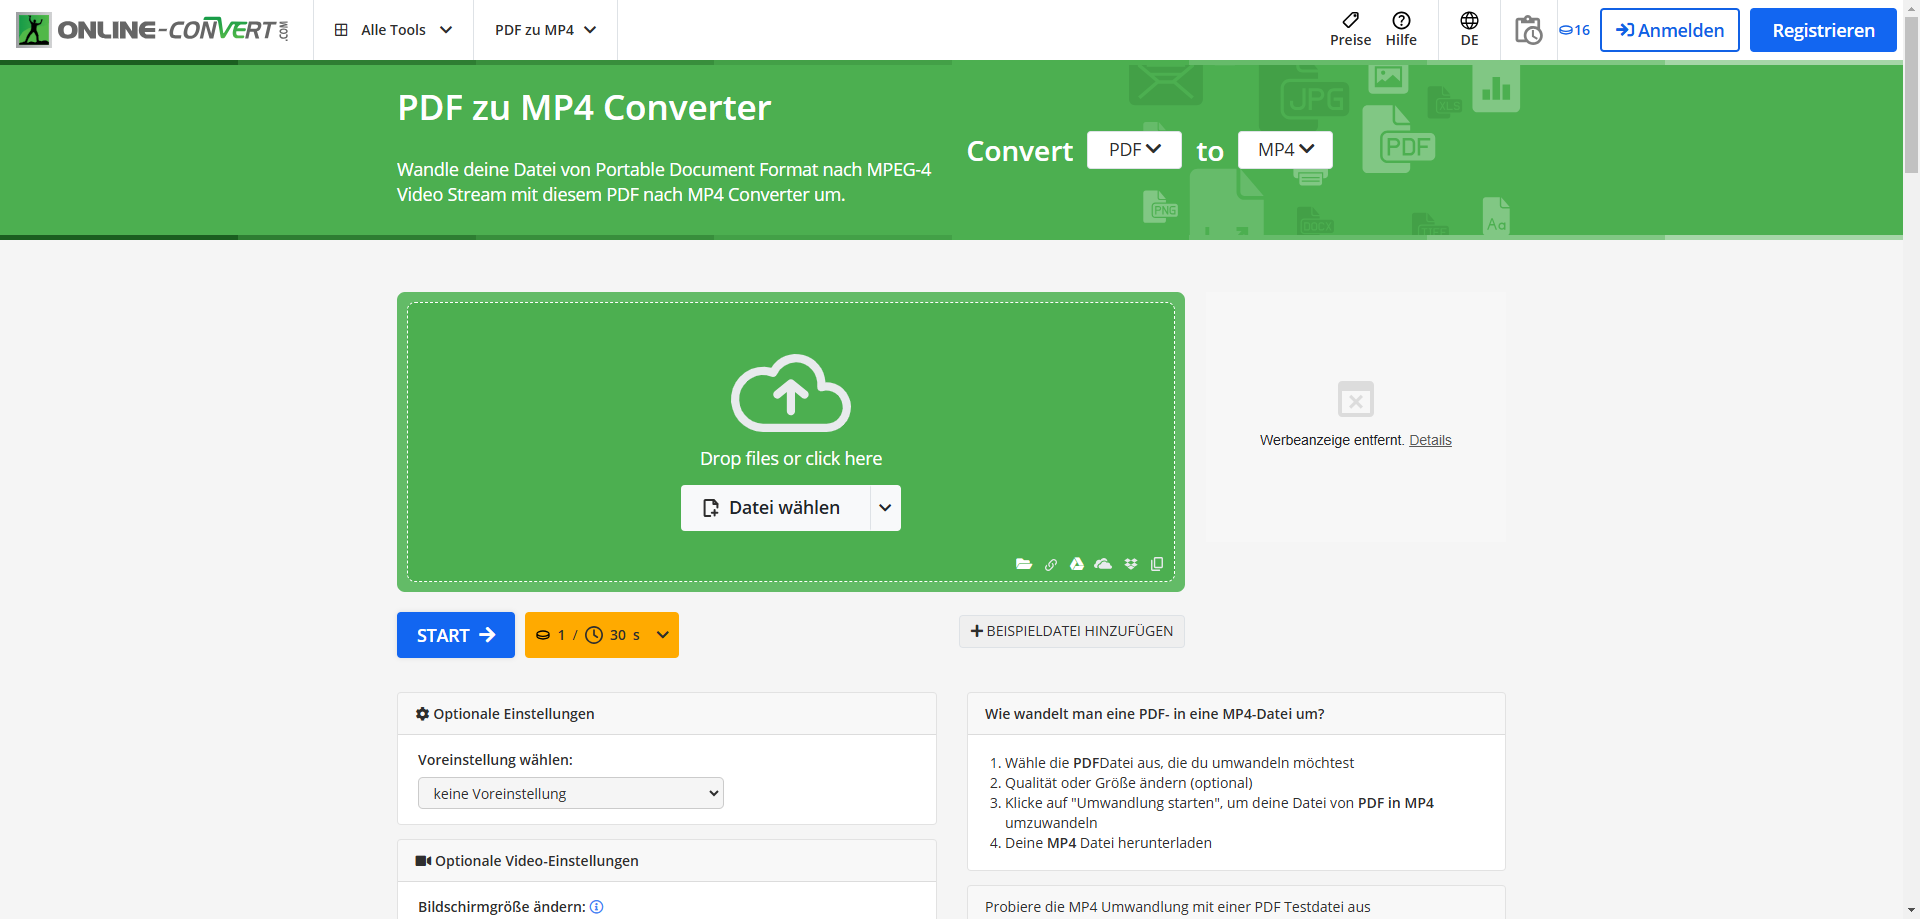View the 16 remaining credits

pos(1574,30)
